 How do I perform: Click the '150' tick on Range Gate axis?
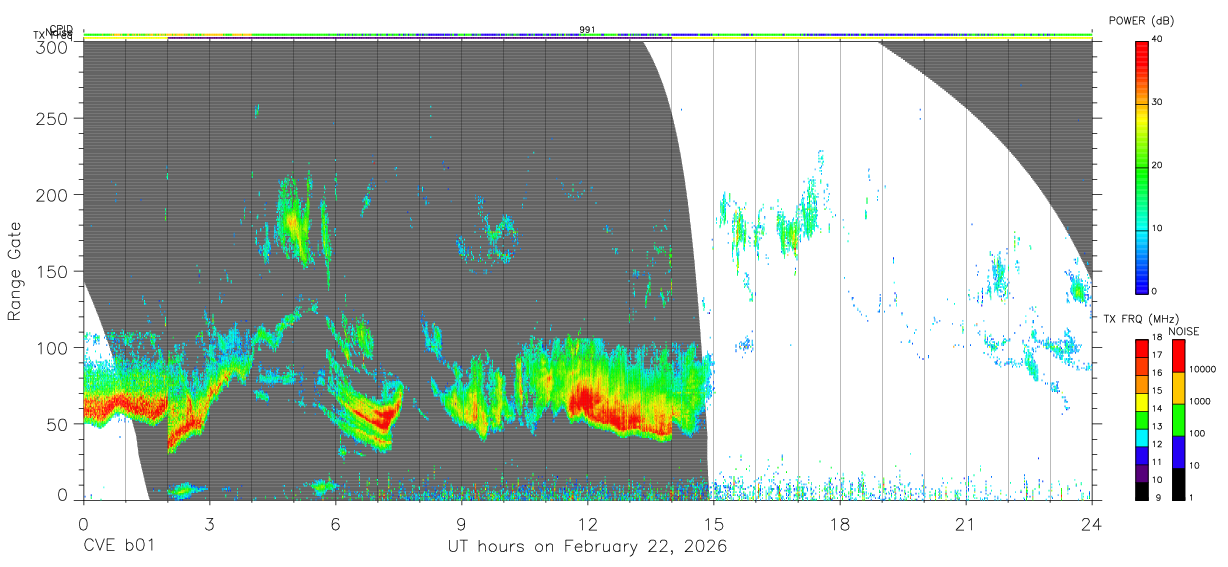(53, 271)
